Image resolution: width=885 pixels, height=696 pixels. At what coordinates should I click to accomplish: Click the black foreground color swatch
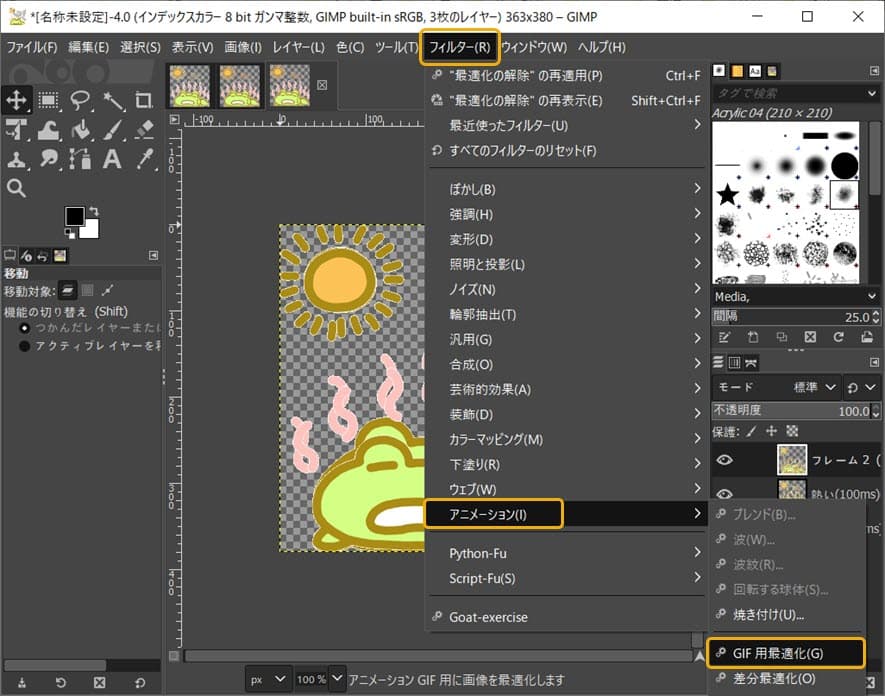(74, 216)
